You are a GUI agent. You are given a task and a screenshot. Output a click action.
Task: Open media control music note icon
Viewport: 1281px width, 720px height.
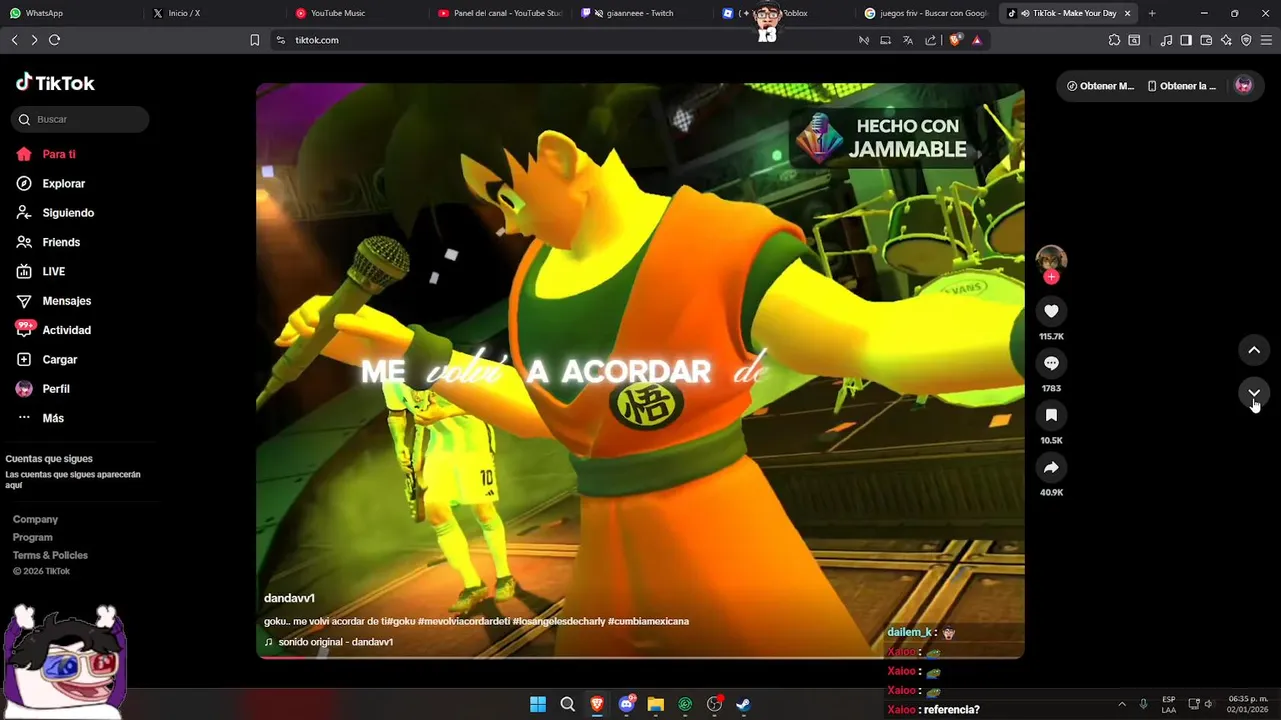1166,40
